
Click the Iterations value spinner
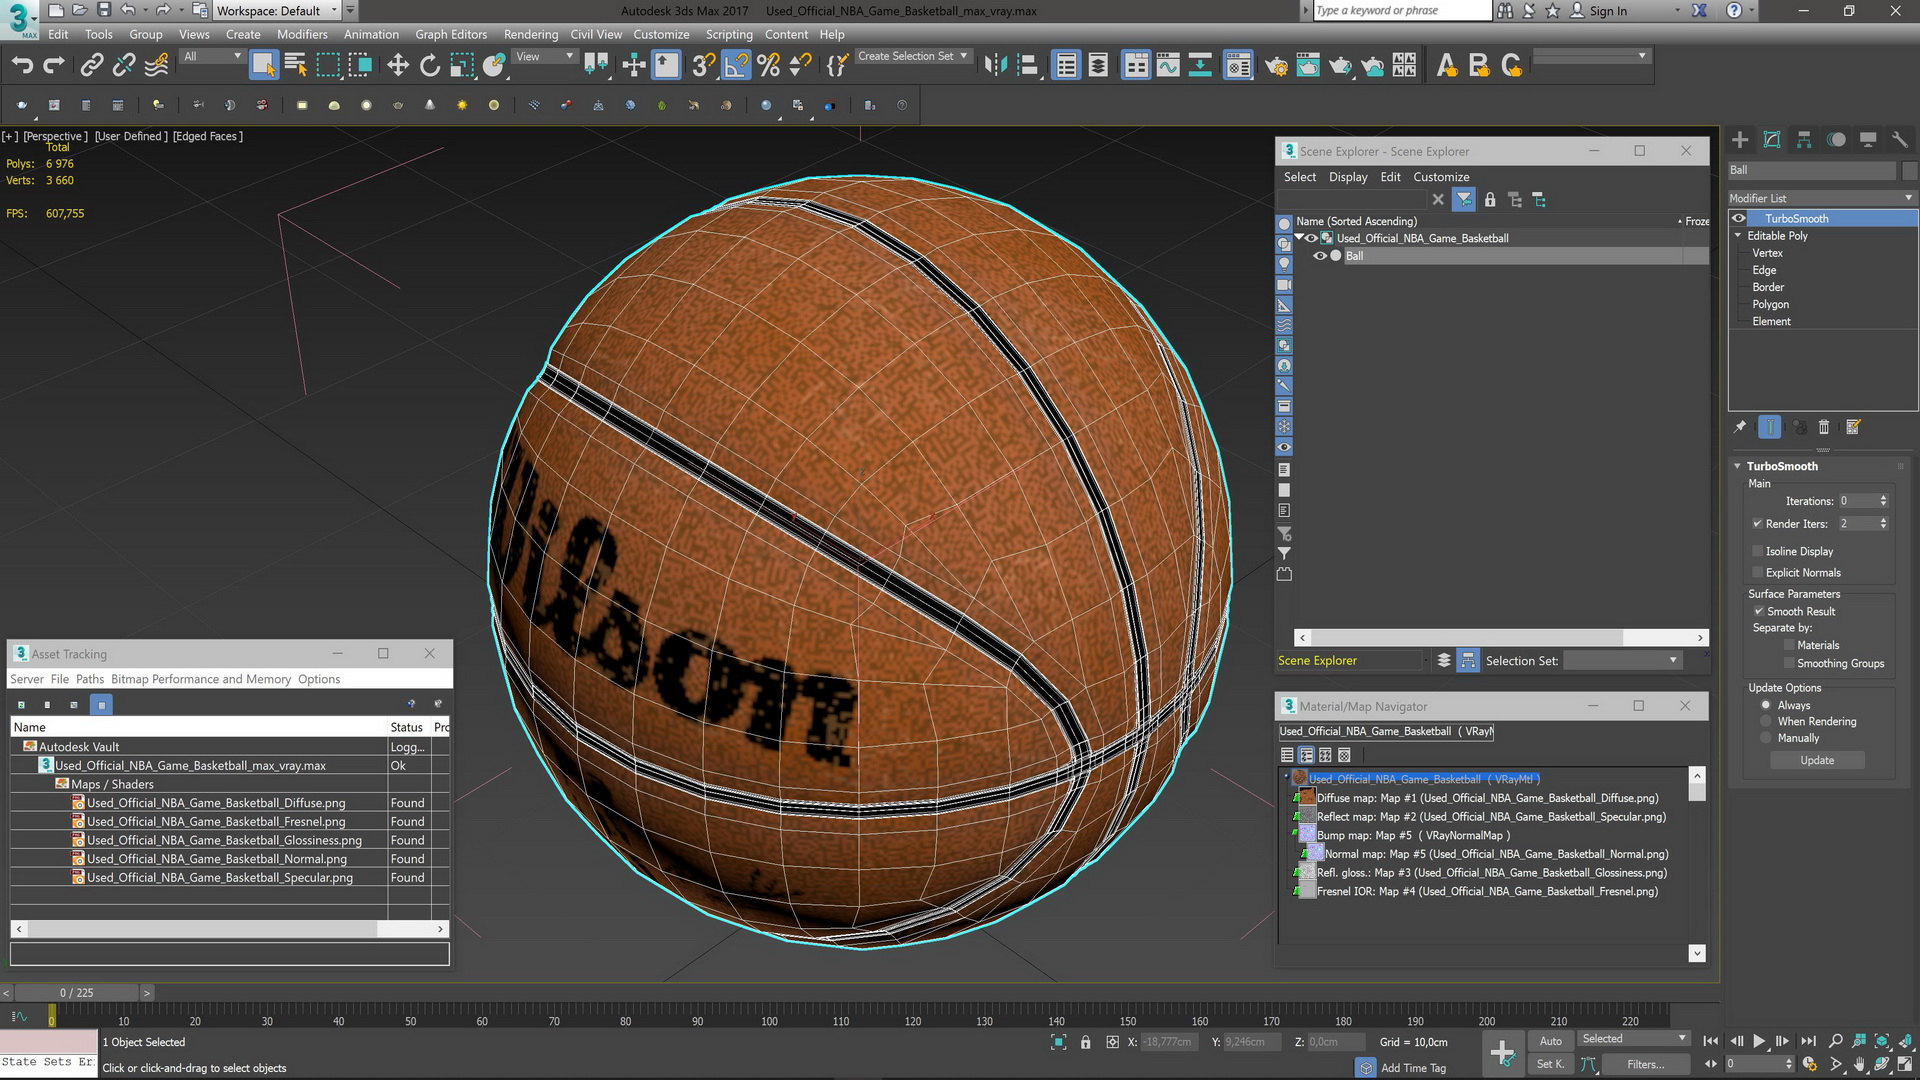[x=1884, y=501]
